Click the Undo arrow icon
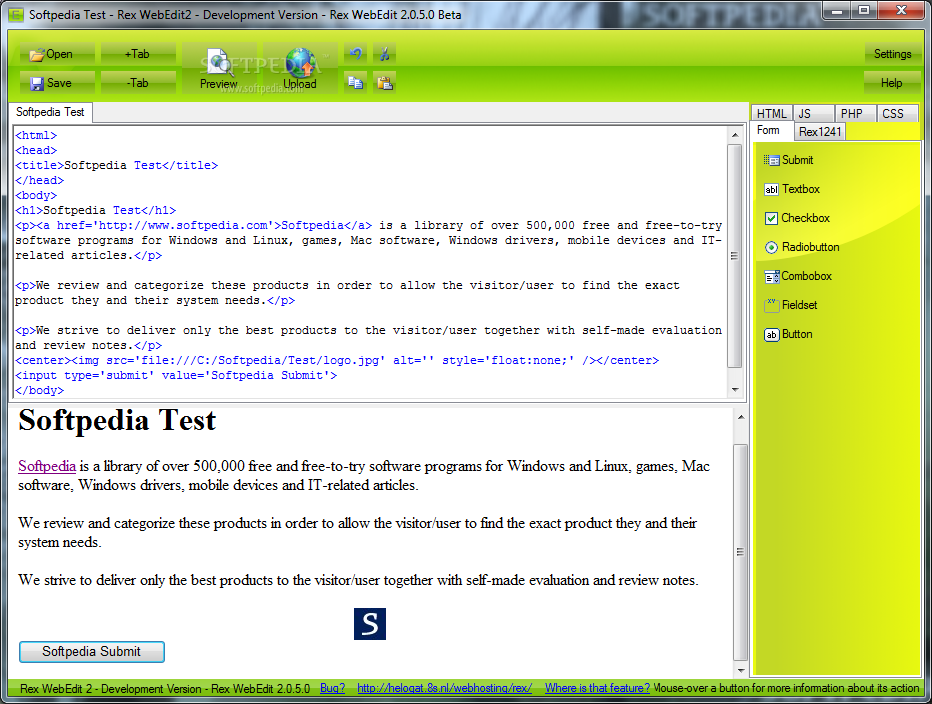The image size is (932, 704). point(355,54)
